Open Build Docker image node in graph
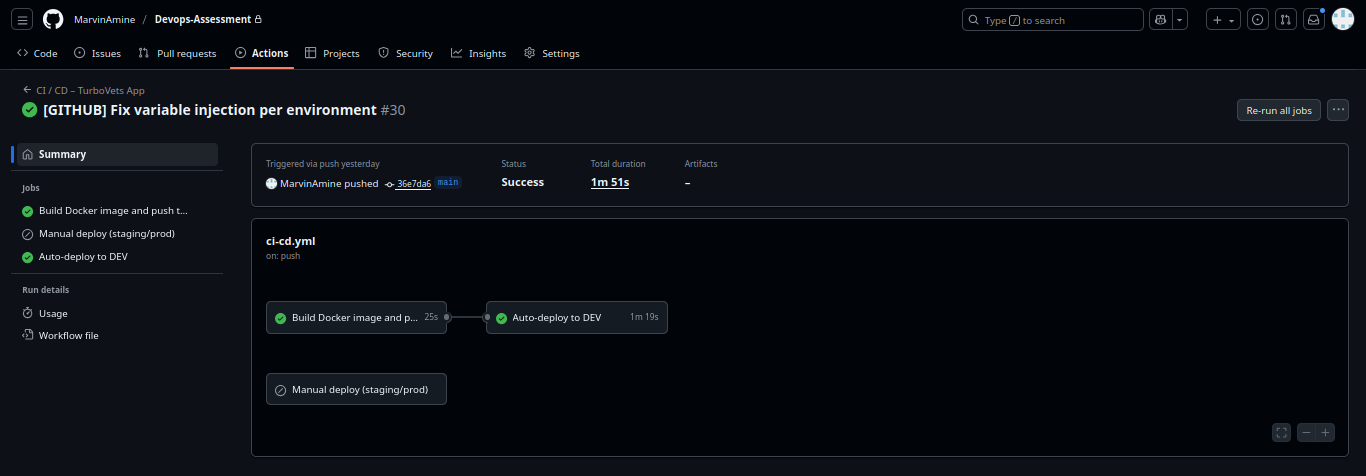Viewport: 1366px width, 476px height. pyautogui.click(x=356, y=317)
